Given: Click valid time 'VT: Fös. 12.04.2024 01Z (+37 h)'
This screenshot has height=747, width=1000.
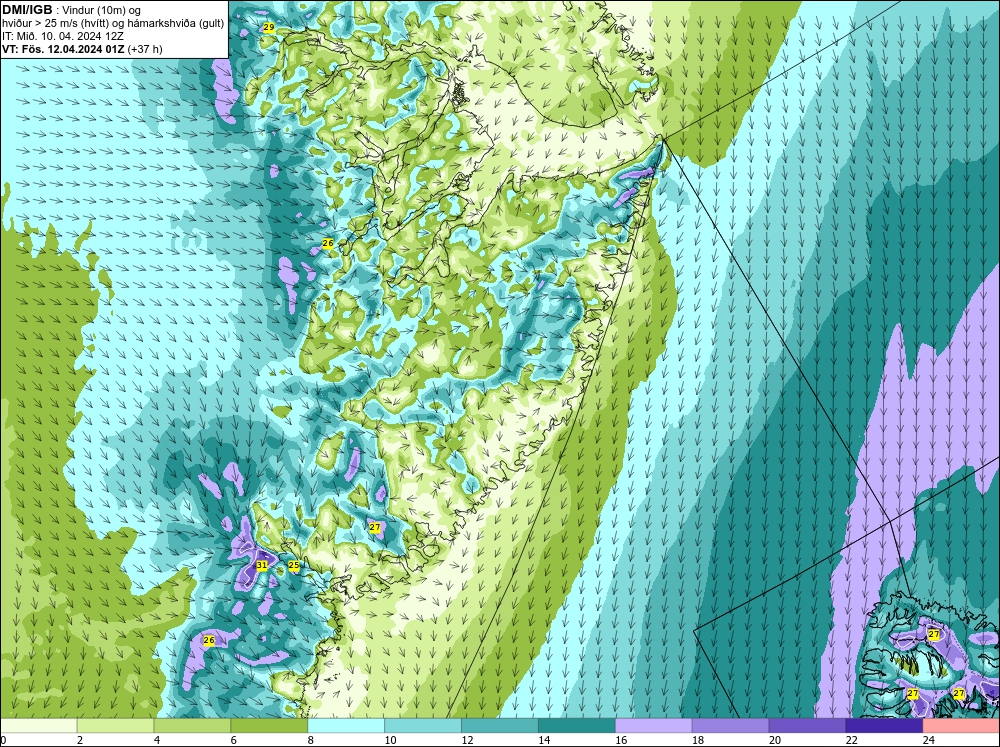Looking at the screenshot, I should tap(82, 49).
